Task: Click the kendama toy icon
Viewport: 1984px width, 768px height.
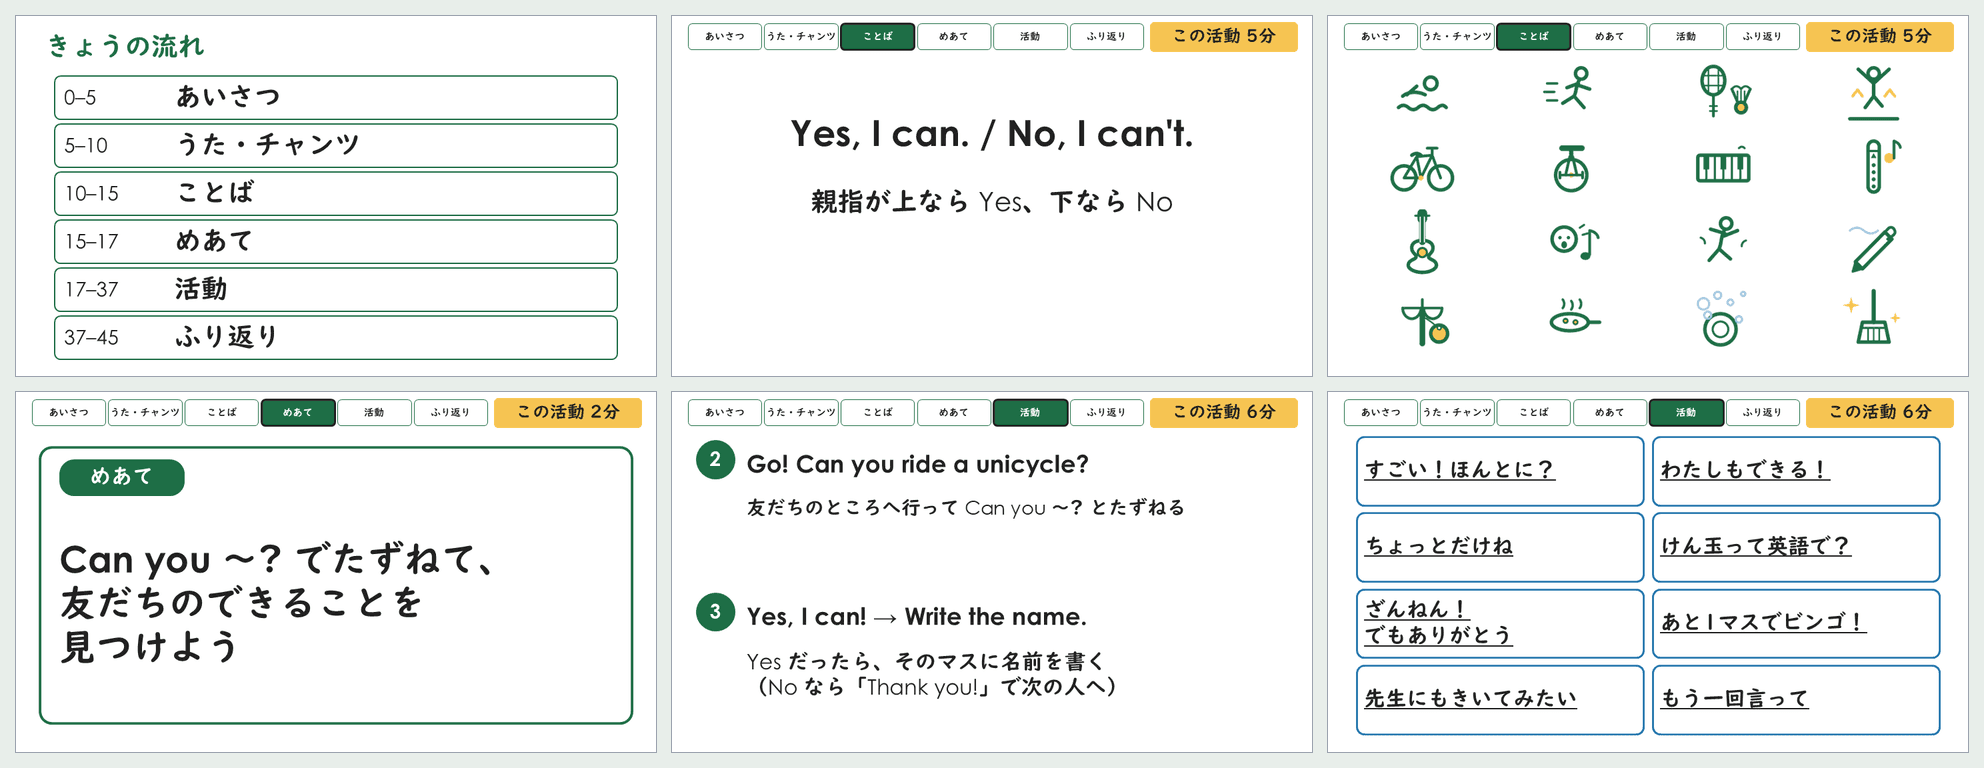Action: coord(1425,322)
